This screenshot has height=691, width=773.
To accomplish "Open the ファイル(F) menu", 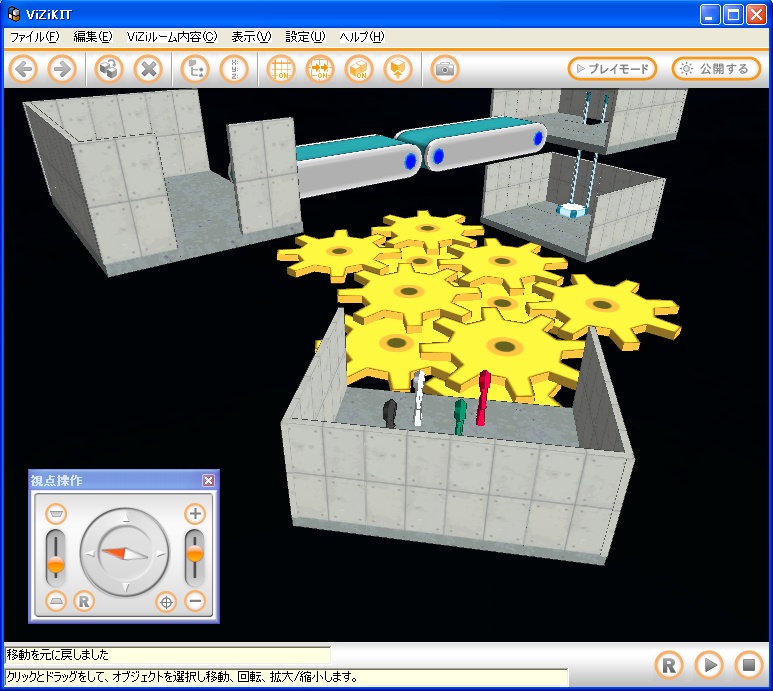I will pyautogui.click(x=34, y=37).
